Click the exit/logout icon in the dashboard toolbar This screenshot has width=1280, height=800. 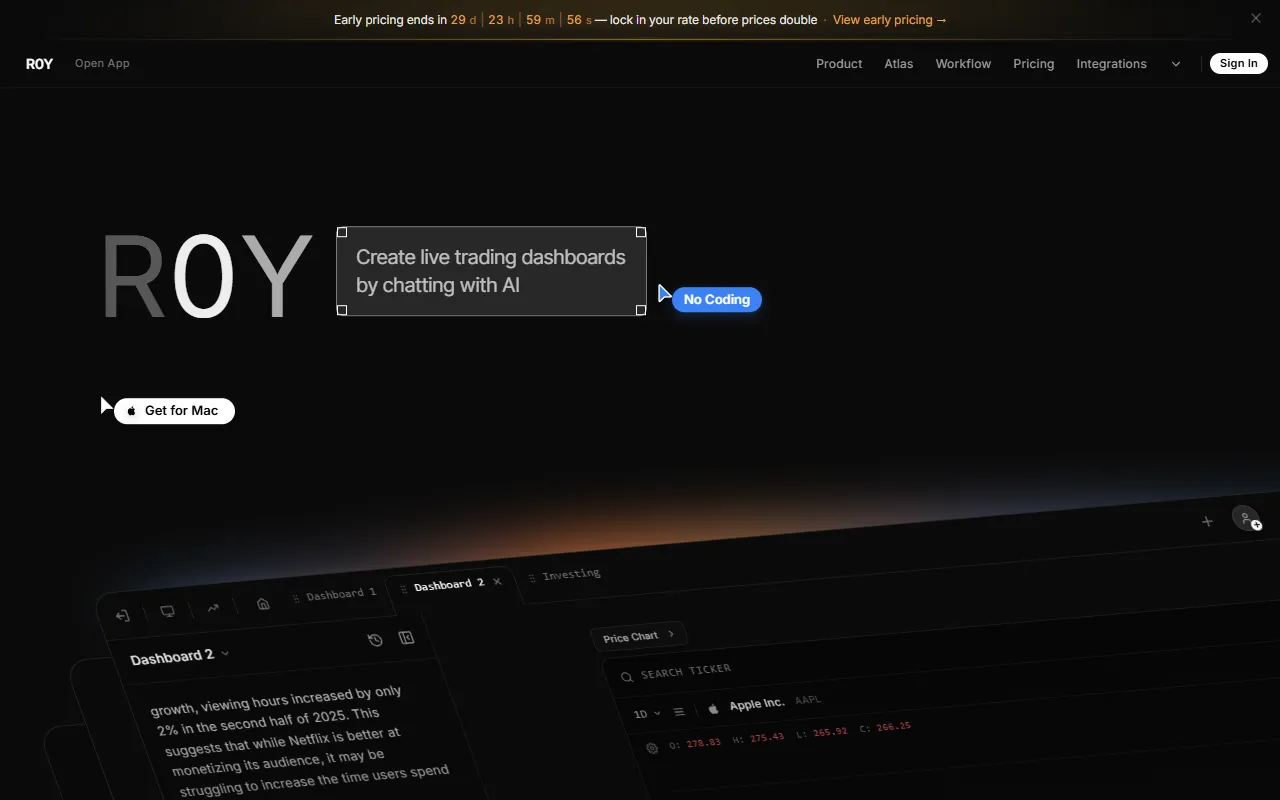coord(123,615)
